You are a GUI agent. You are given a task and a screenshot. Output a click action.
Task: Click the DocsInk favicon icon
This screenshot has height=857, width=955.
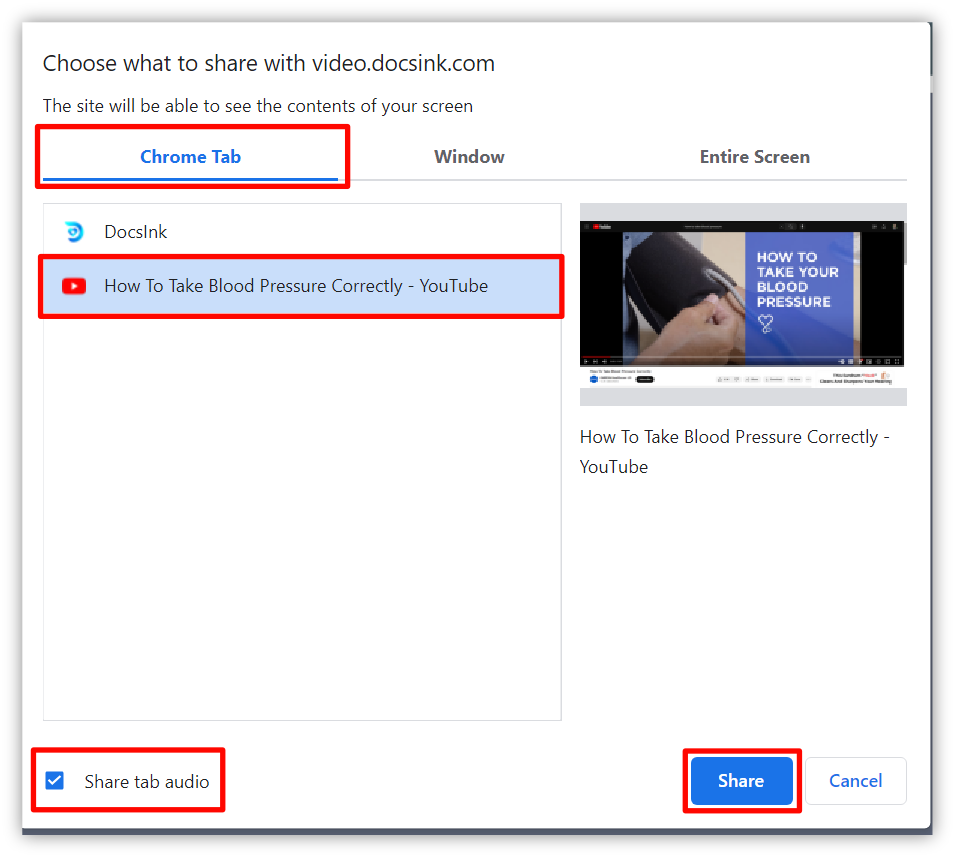(x=74, y=232)
